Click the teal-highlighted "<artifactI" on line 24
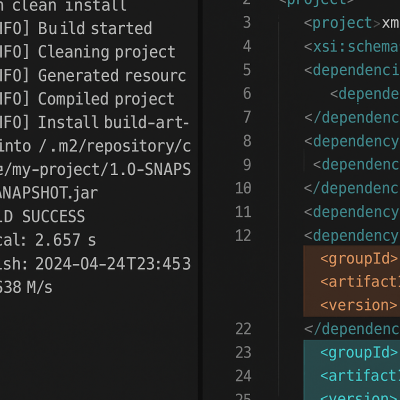The image size is (400, 400). click(x=360, y=376)
